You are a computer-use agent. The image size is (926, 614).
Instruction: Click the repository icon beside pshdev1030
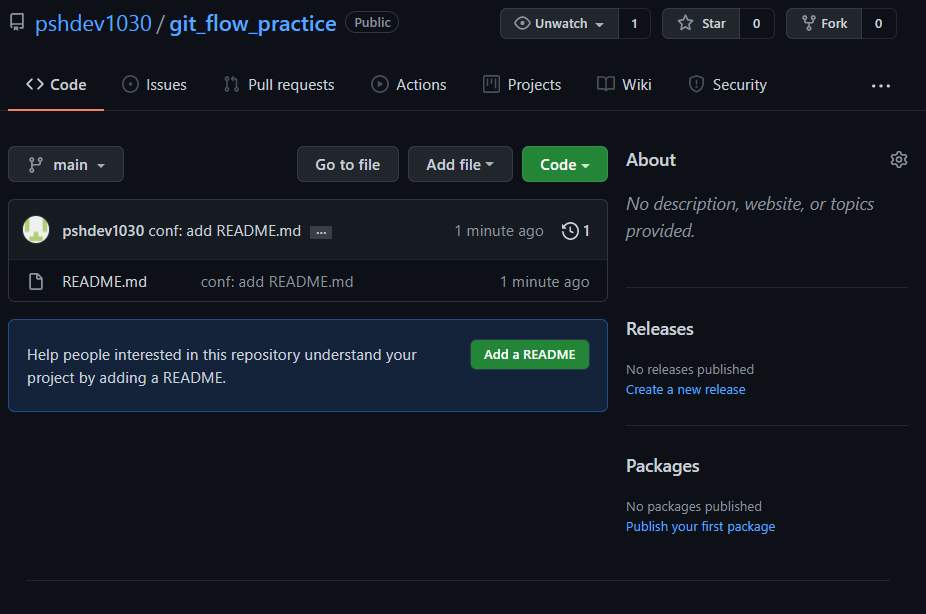click(17, 23)
